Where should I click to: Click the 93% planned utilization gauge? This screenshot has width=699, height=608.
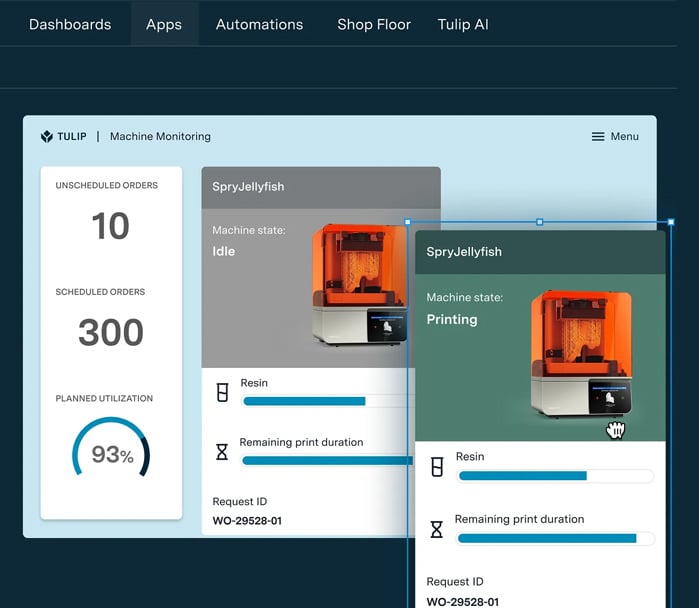(x=111, y=447)
